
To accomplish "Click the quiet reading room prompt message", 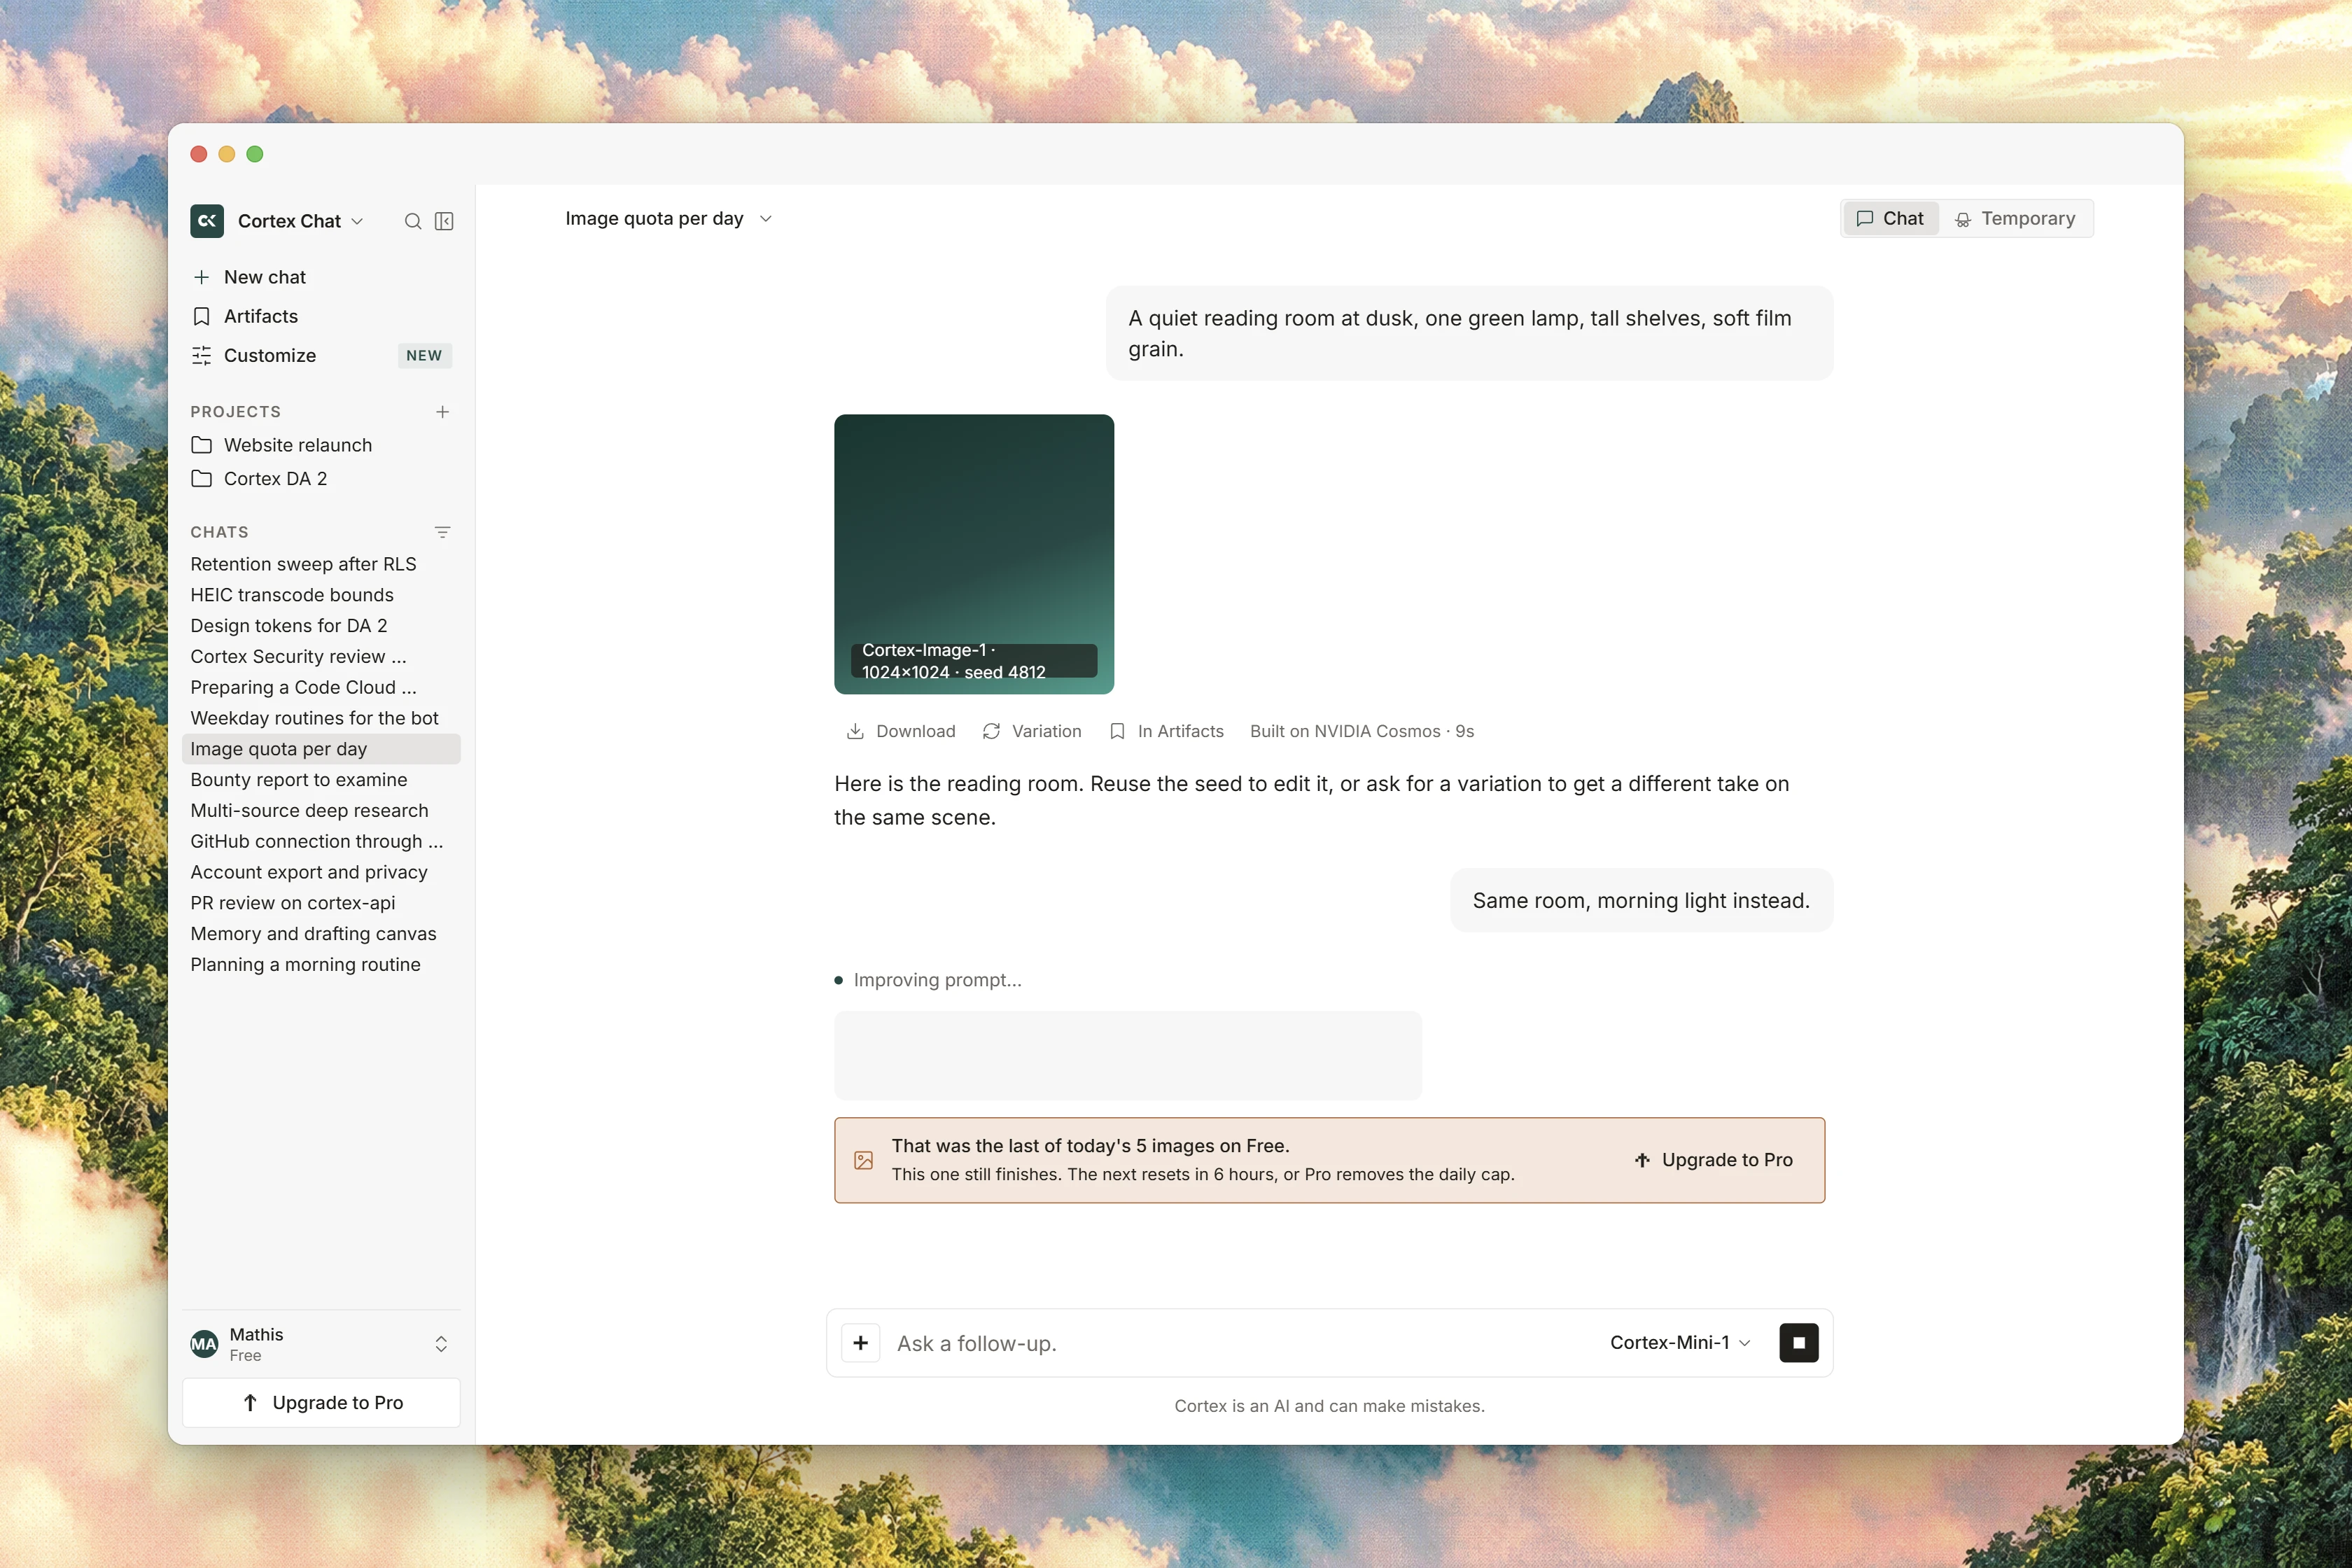I will coord(1469,333).
